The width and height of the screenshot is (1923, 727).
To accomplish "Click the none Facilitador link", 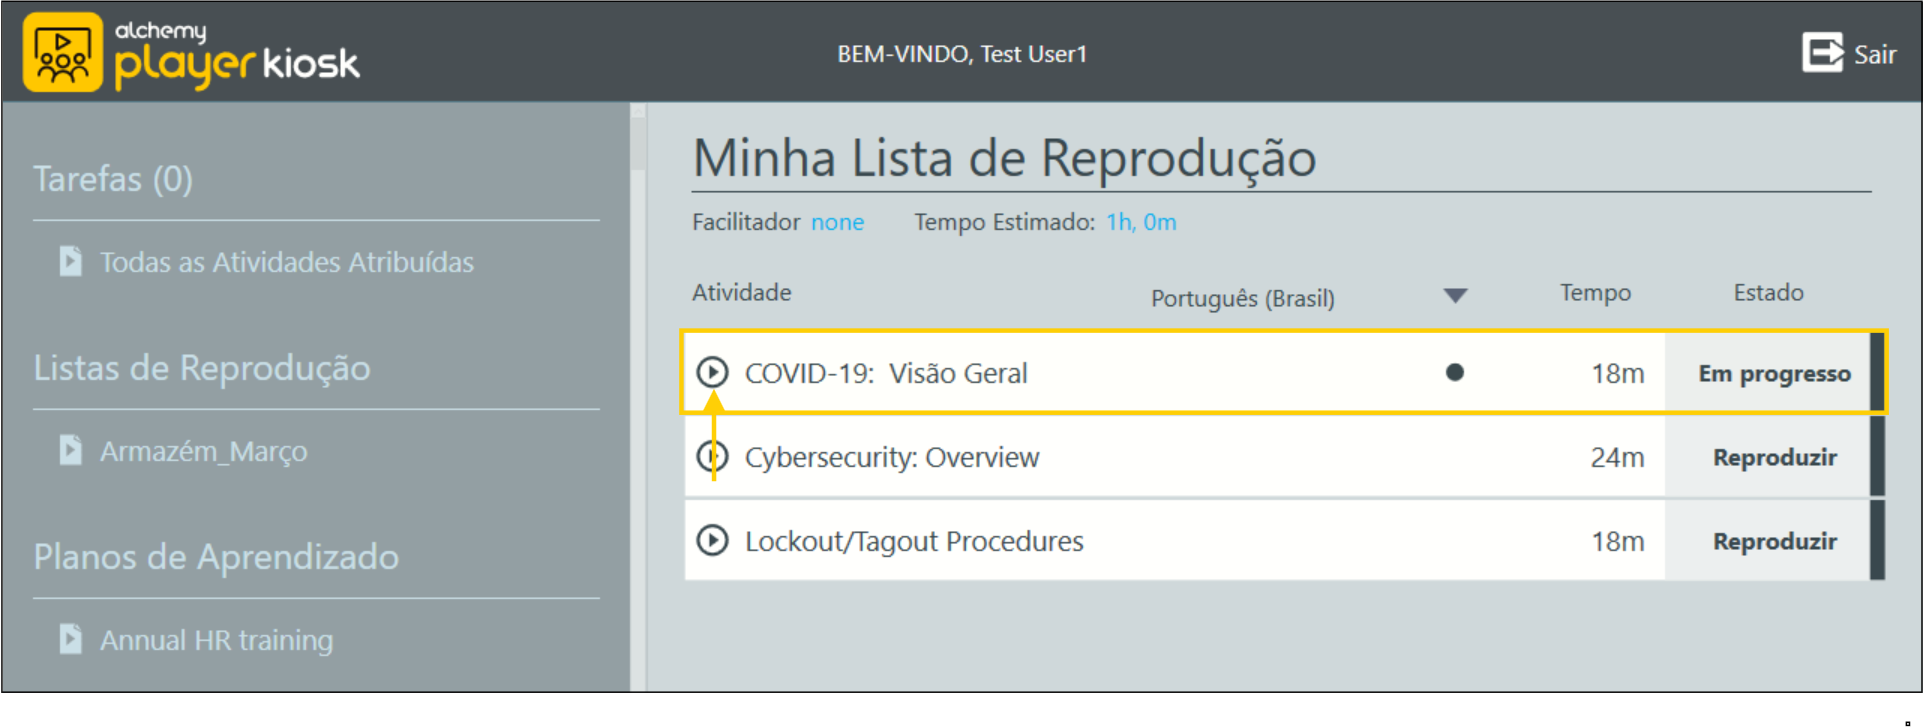I will click(x=837, y=222).
